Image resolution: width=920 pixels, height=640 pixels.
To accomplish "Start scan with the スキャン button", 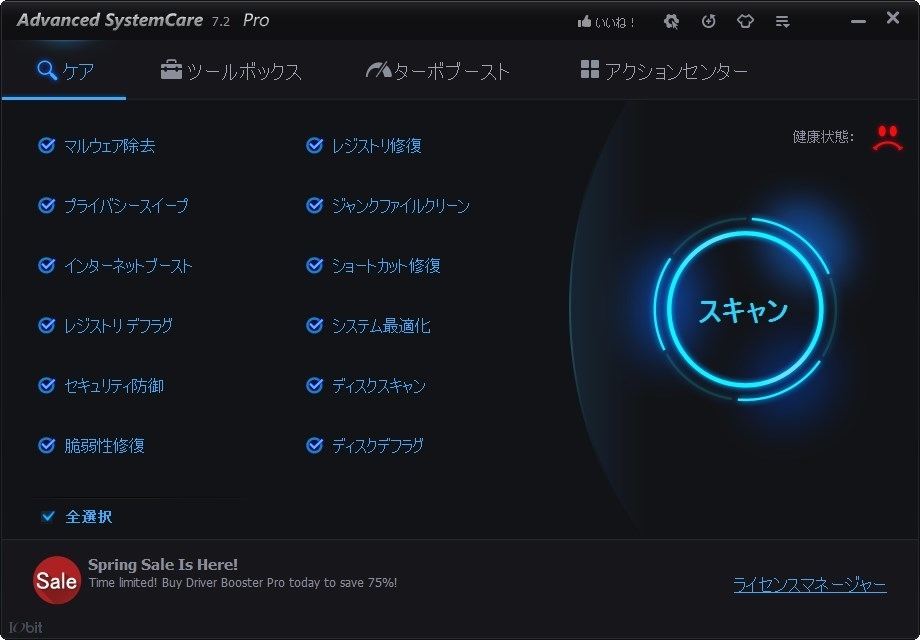I will pos(743,309).
